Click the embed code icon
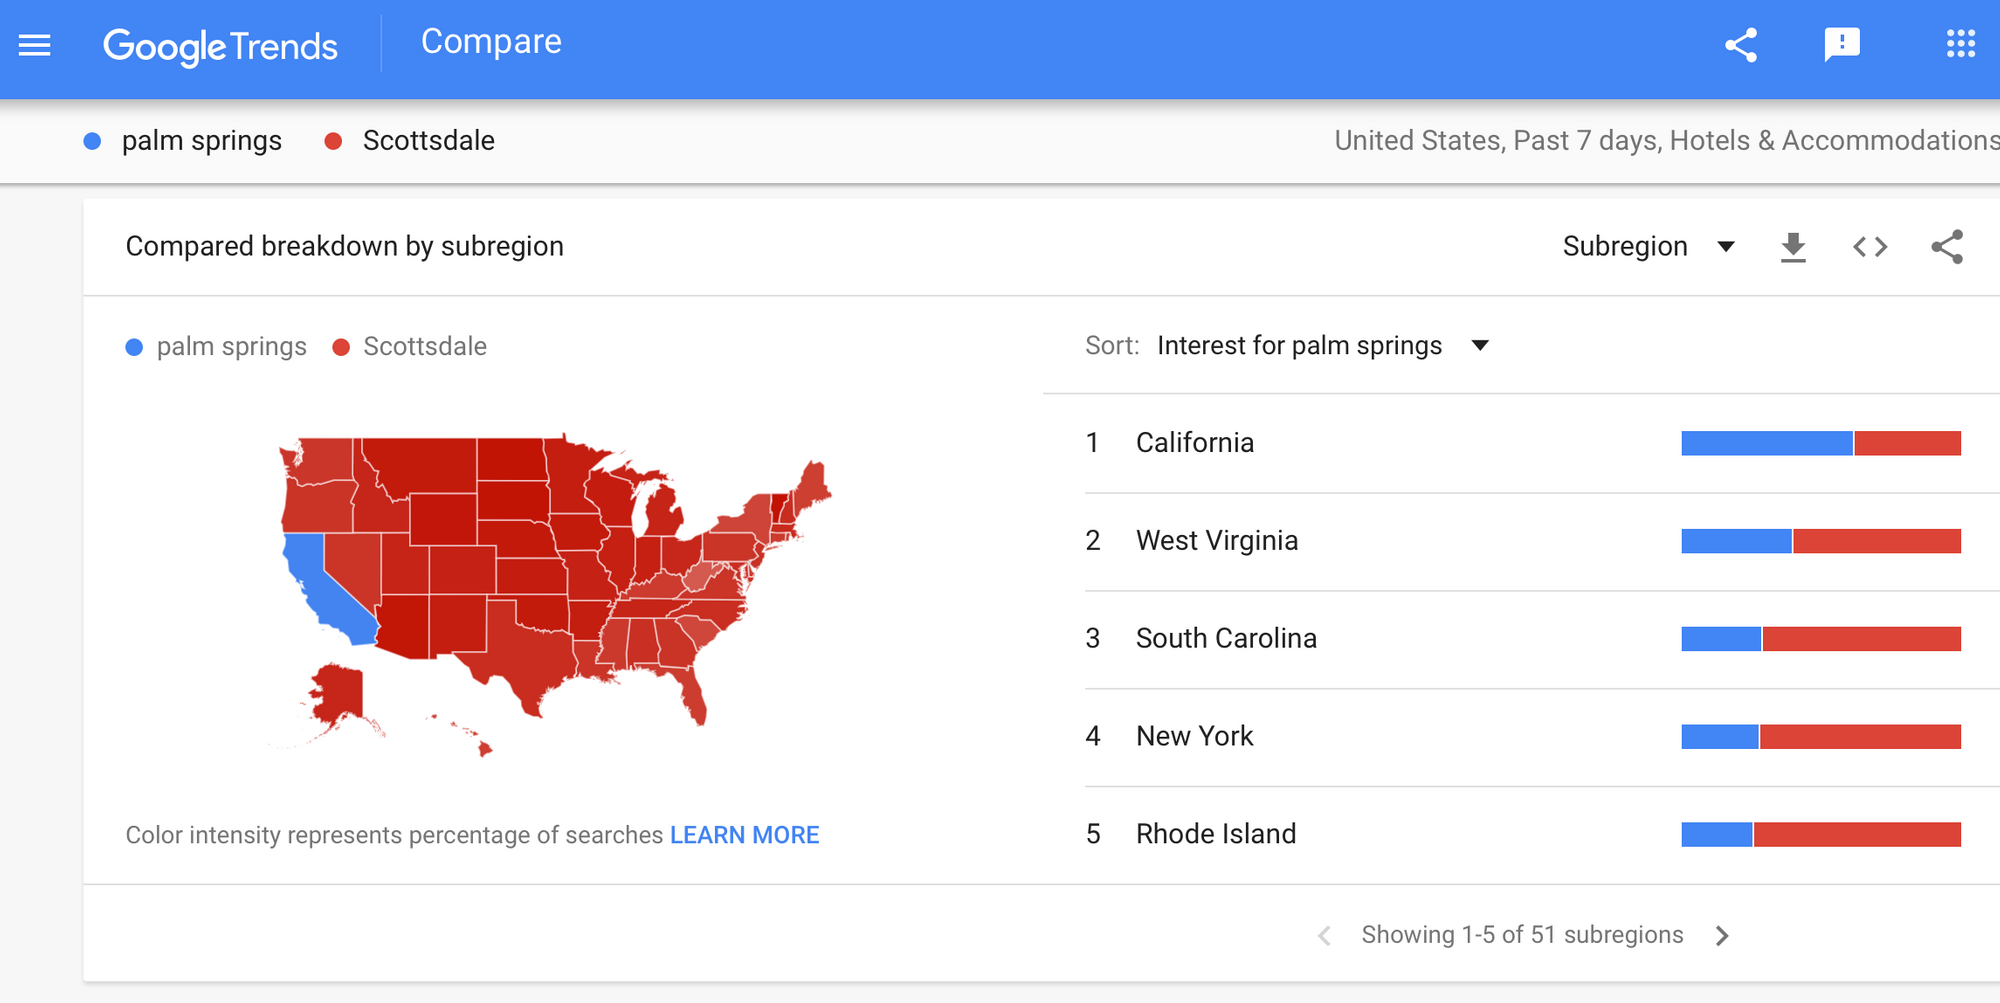Viewport: 2000px width, 1003px height. [1869, 247]
